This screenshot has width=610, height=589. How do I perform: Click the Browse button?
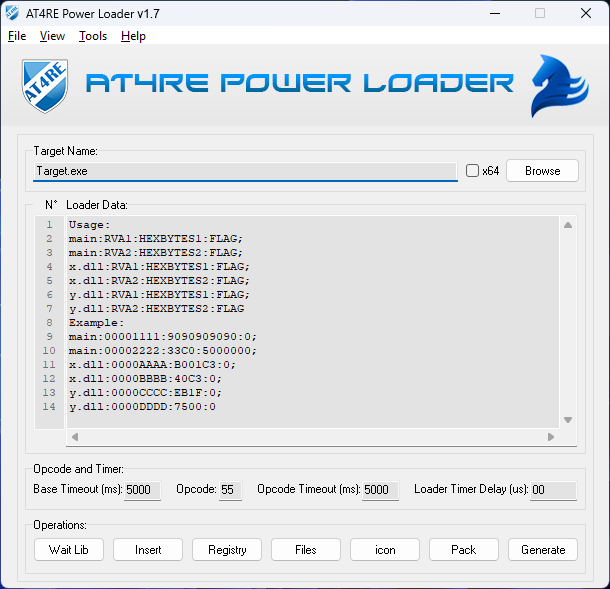[x=542, y=171]
